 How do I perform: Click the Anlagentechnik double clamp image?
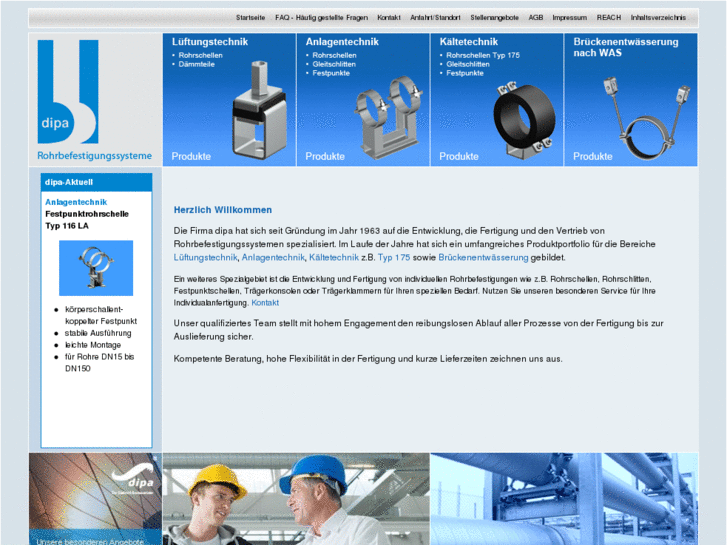coord(389,118)
